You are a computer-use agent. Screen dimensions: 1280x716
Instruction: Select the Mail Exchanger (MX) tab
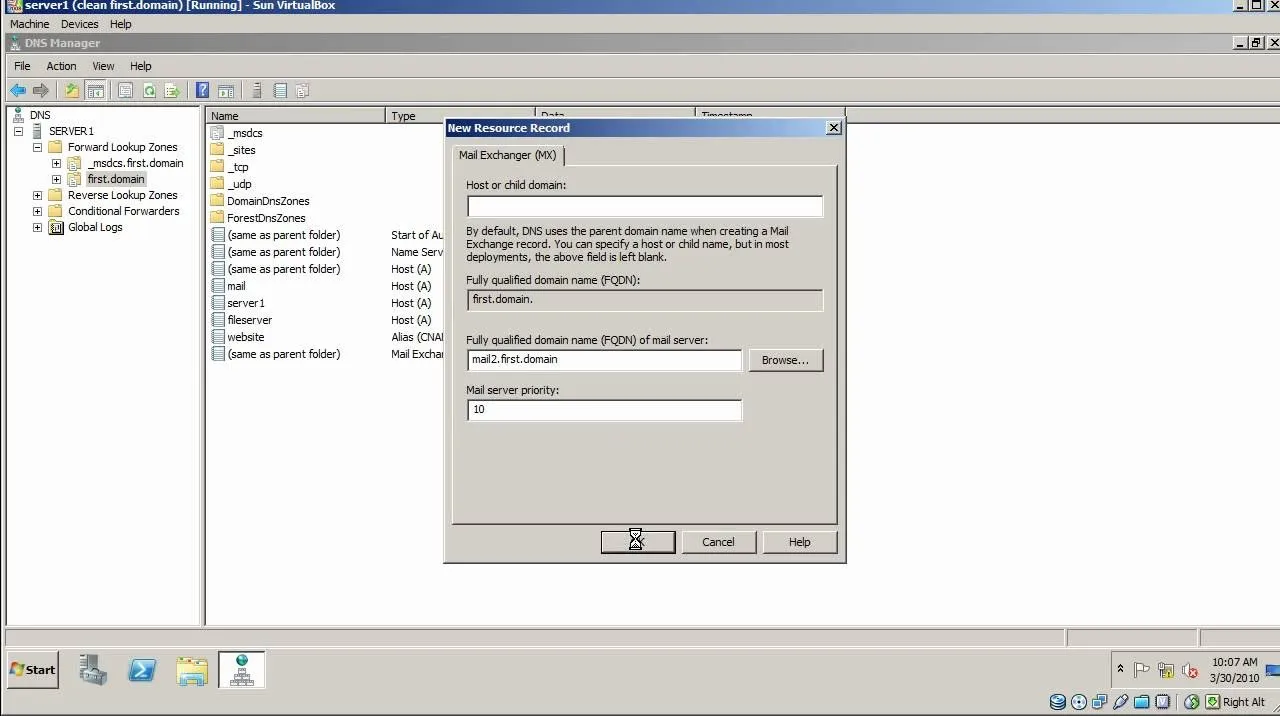pyautogui.click(x=507, y=155)
